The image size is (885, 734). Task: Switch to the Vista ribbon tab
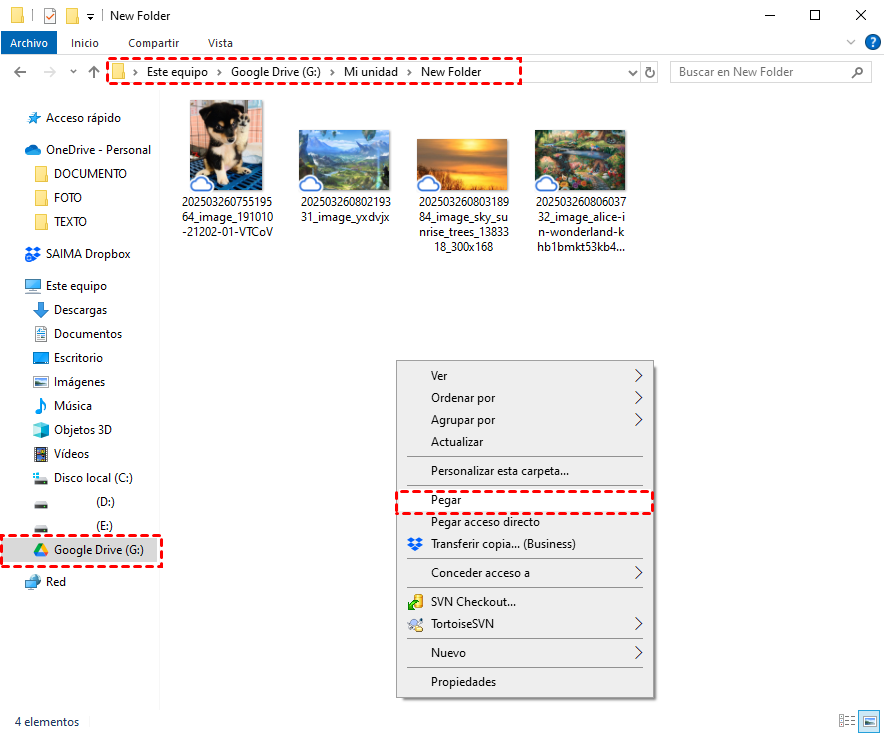pyautogui.click(x=220, y=43)
